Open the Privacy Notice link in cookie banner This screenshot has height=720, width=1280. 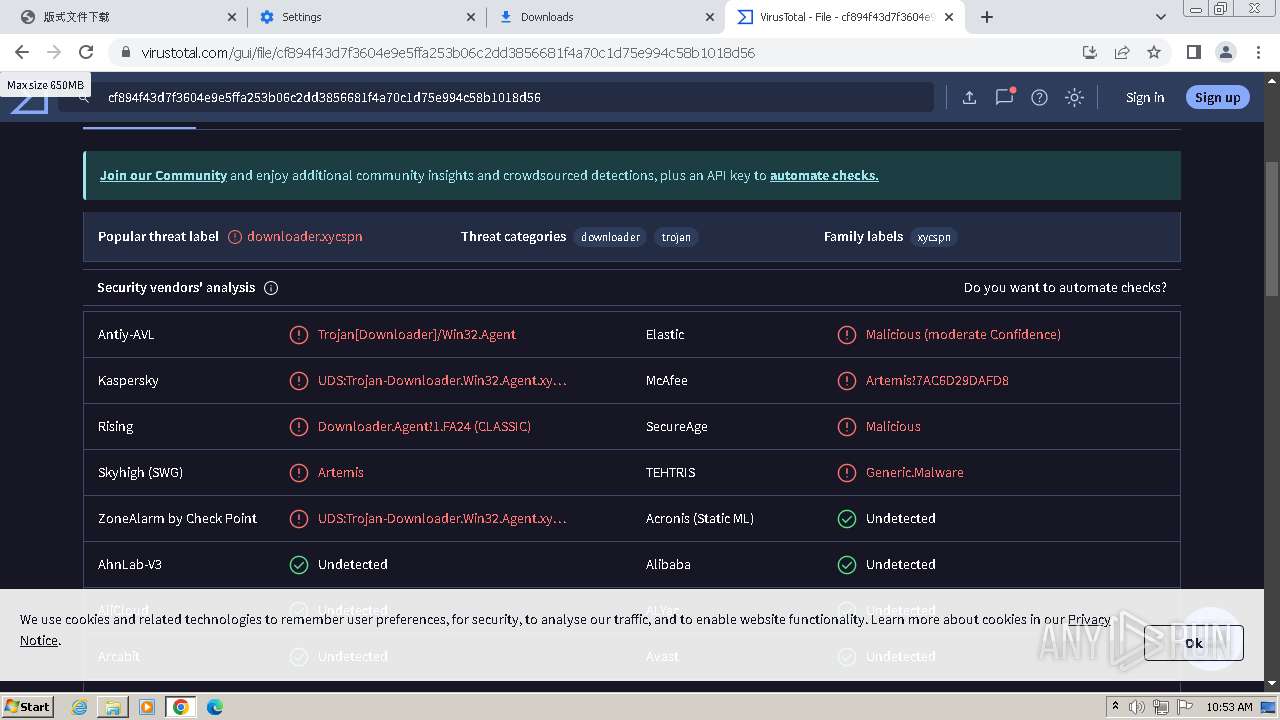1089,619
